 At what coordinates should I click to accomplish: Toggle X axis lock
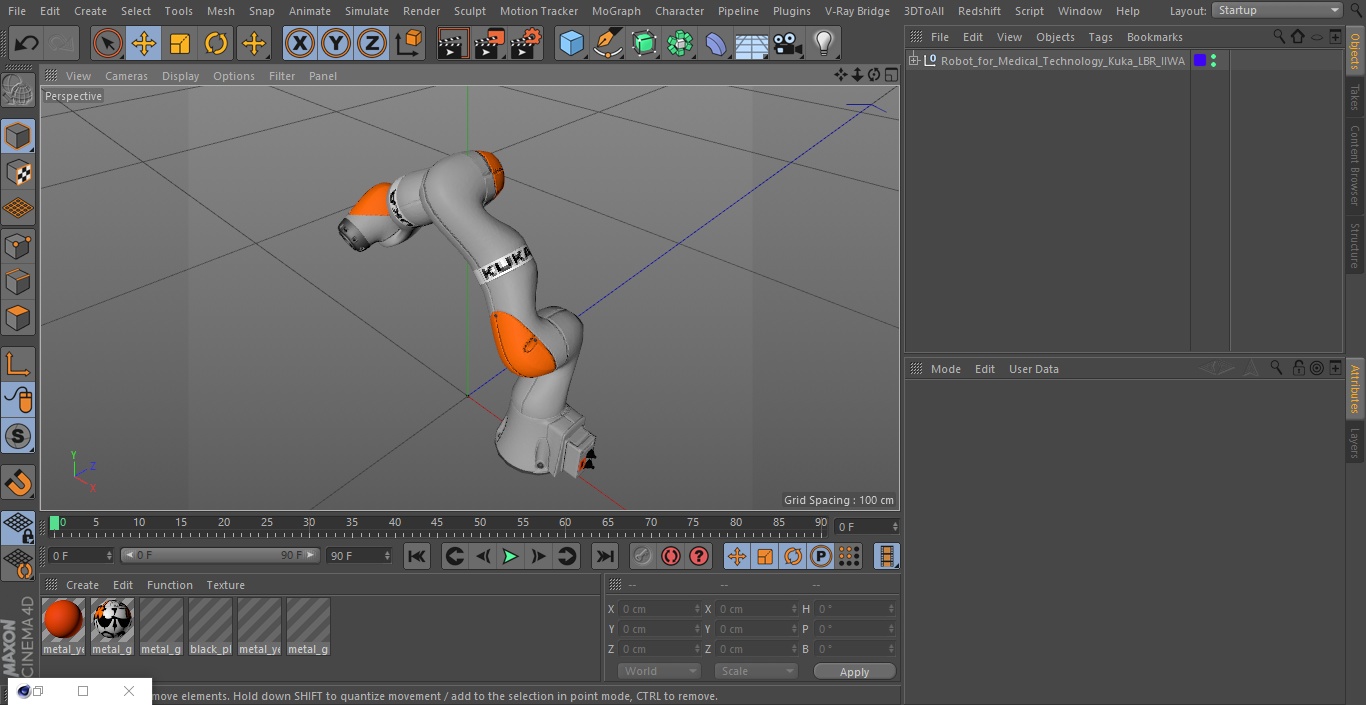pos(299,43)
